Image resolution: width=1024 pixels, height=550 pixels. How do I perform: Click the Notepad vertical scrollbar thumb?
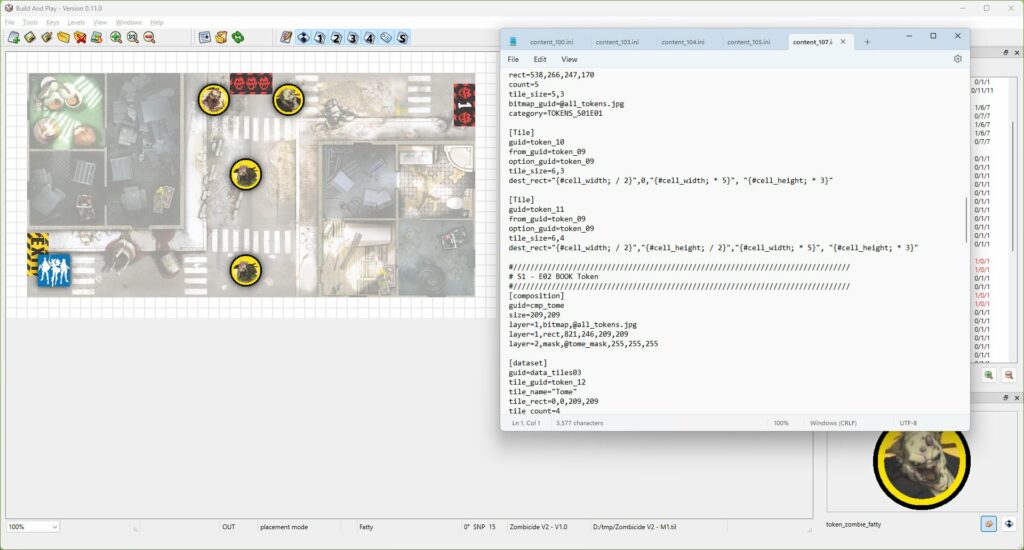pos(966,219)
